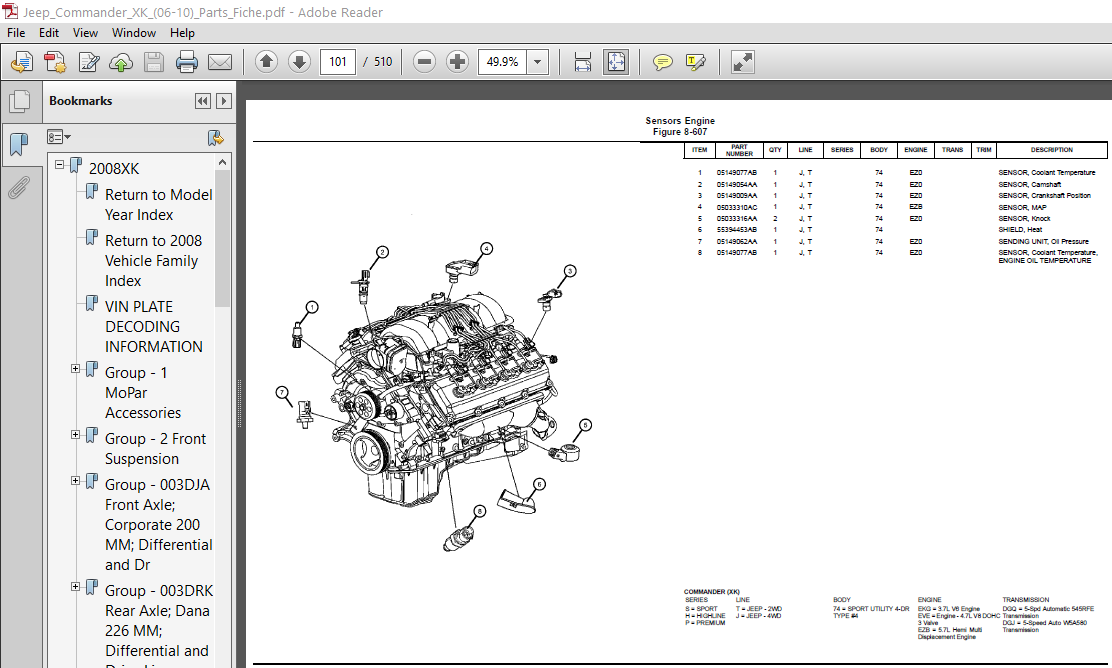
Task: Click the find current bookmark icon
Action: pyautogui.click(x=216, y=137)
